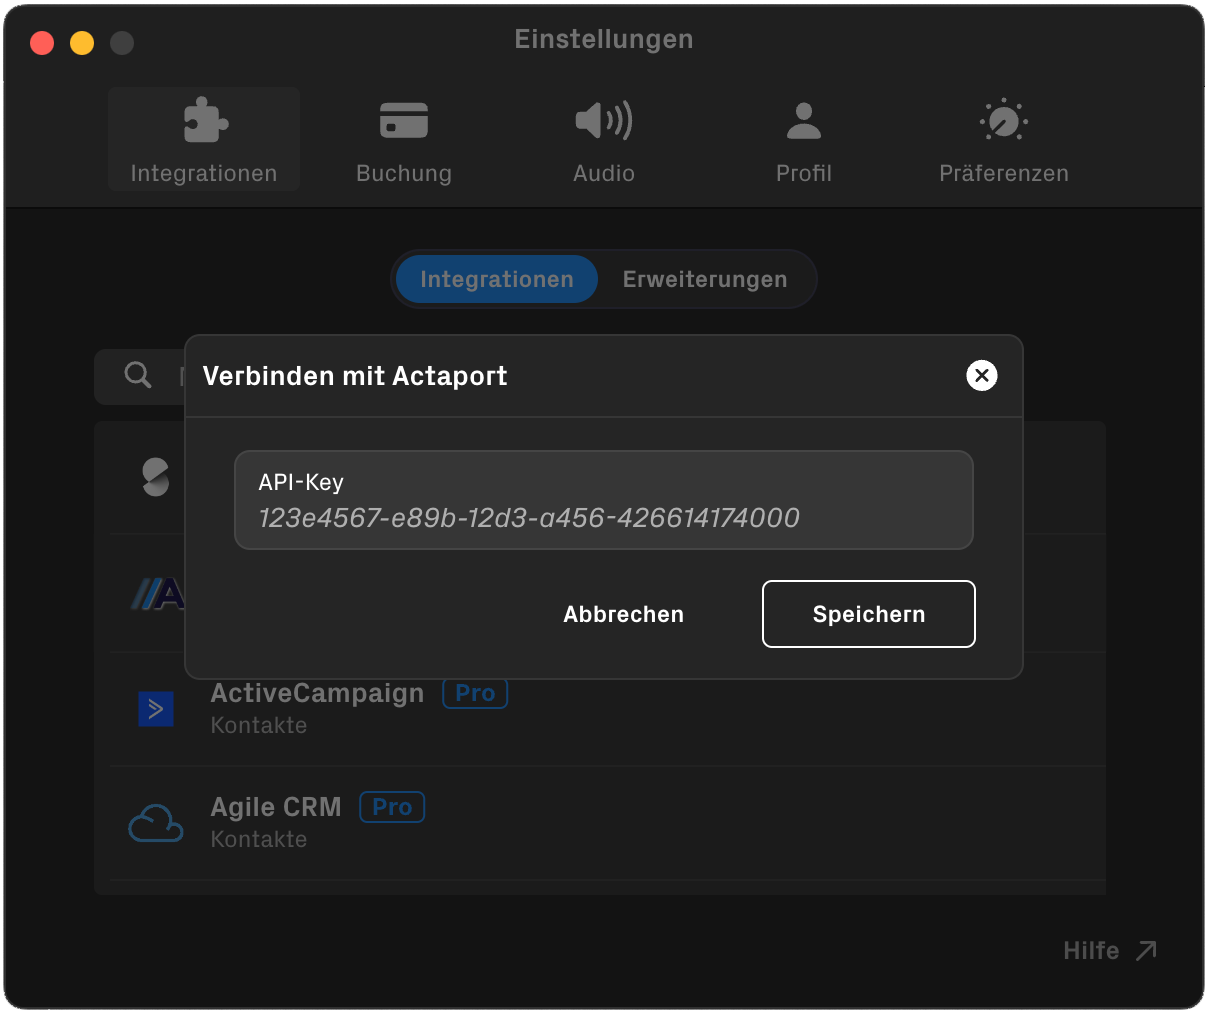Open the Buchung payment card icon
This screenshot has height=1012, width=1210.
(x=404, y=119)
